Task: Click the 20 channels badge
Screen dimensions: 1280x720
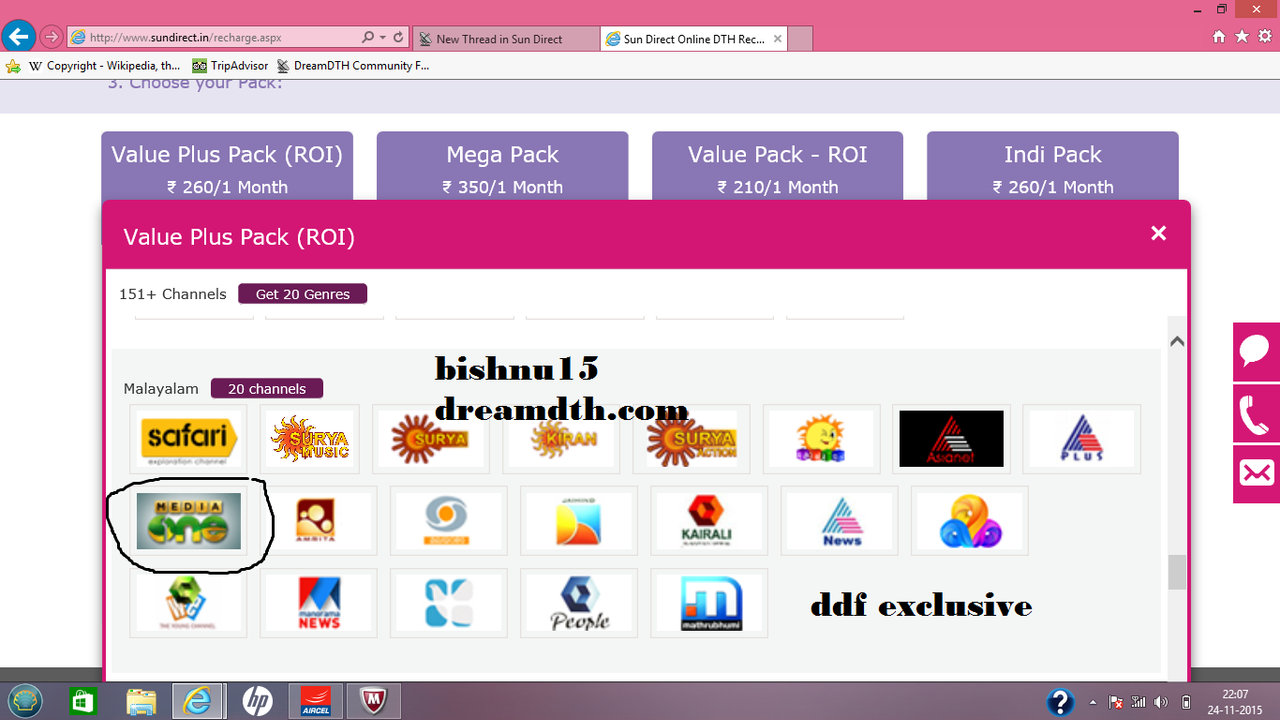Action: (x=267, y=388)
